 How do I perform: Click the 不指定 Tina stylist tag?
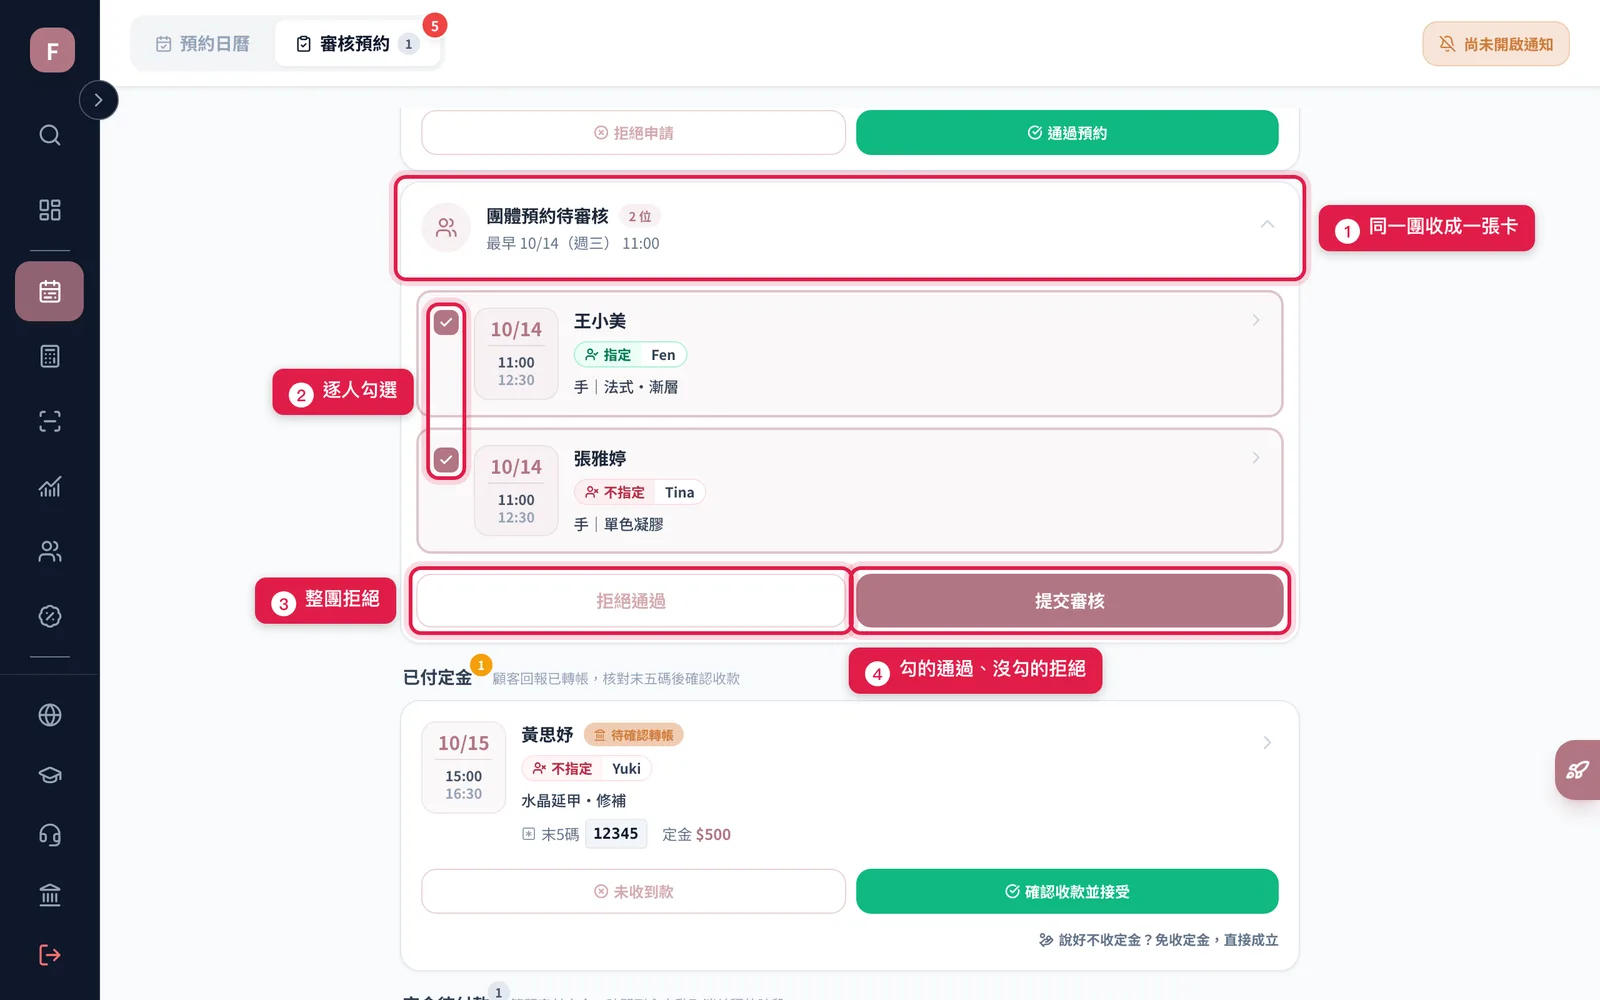pos(639,492)
